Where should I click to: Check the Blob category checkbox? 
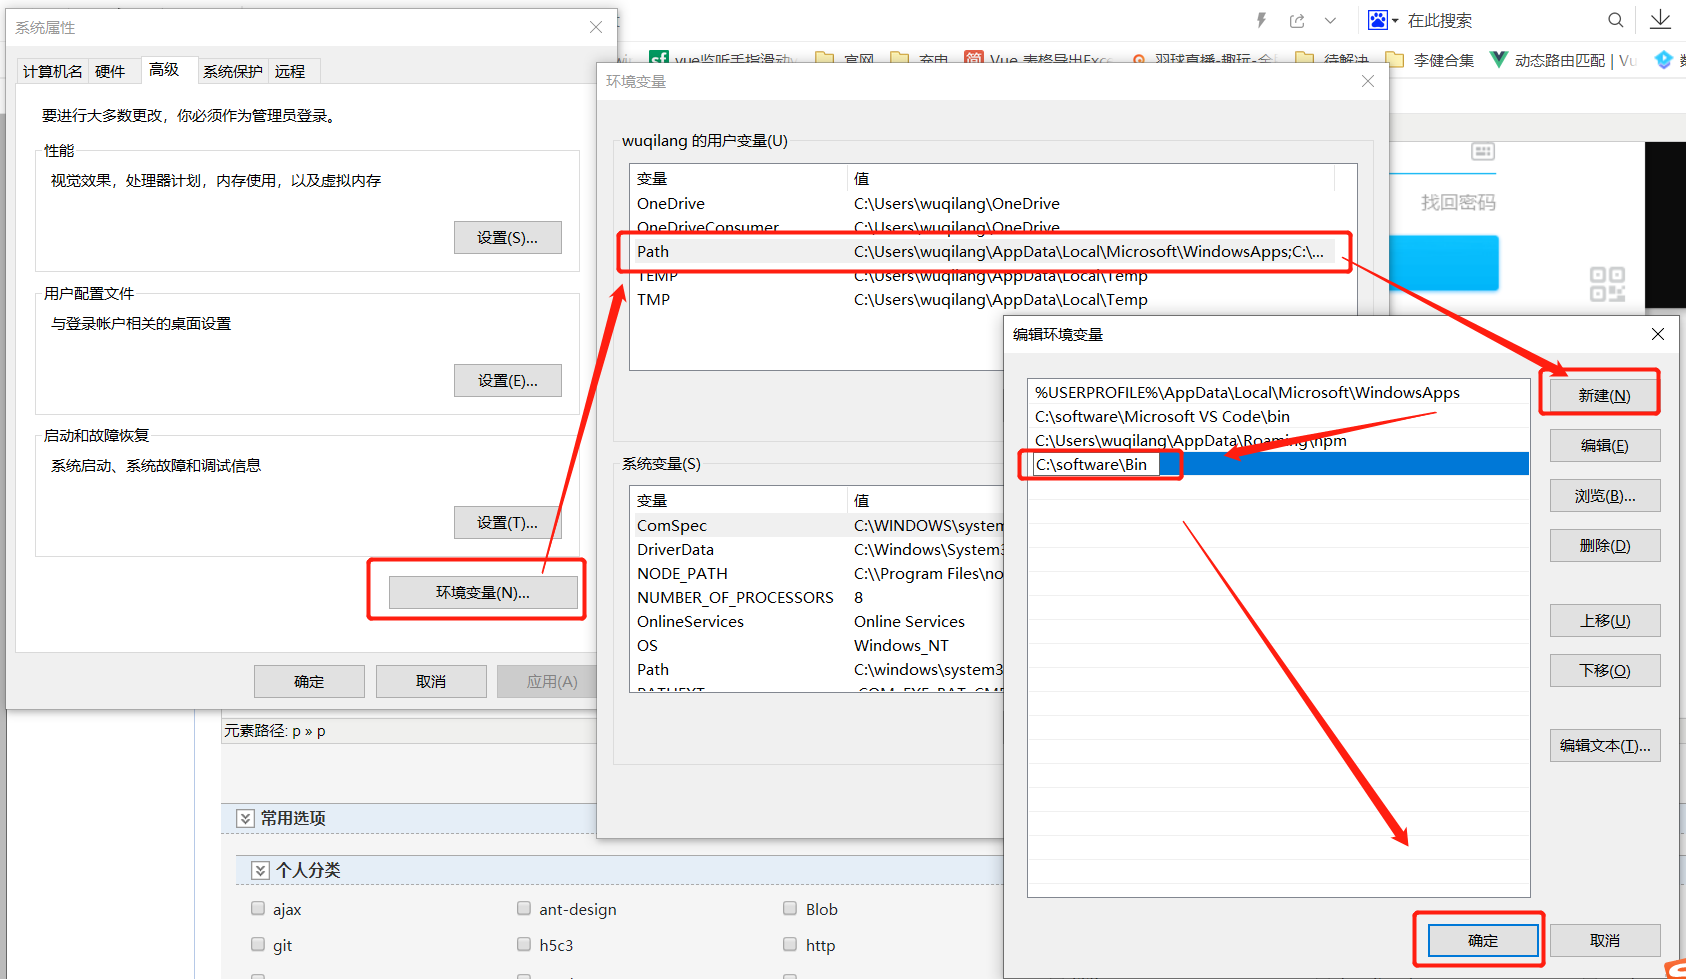[790, 908]
